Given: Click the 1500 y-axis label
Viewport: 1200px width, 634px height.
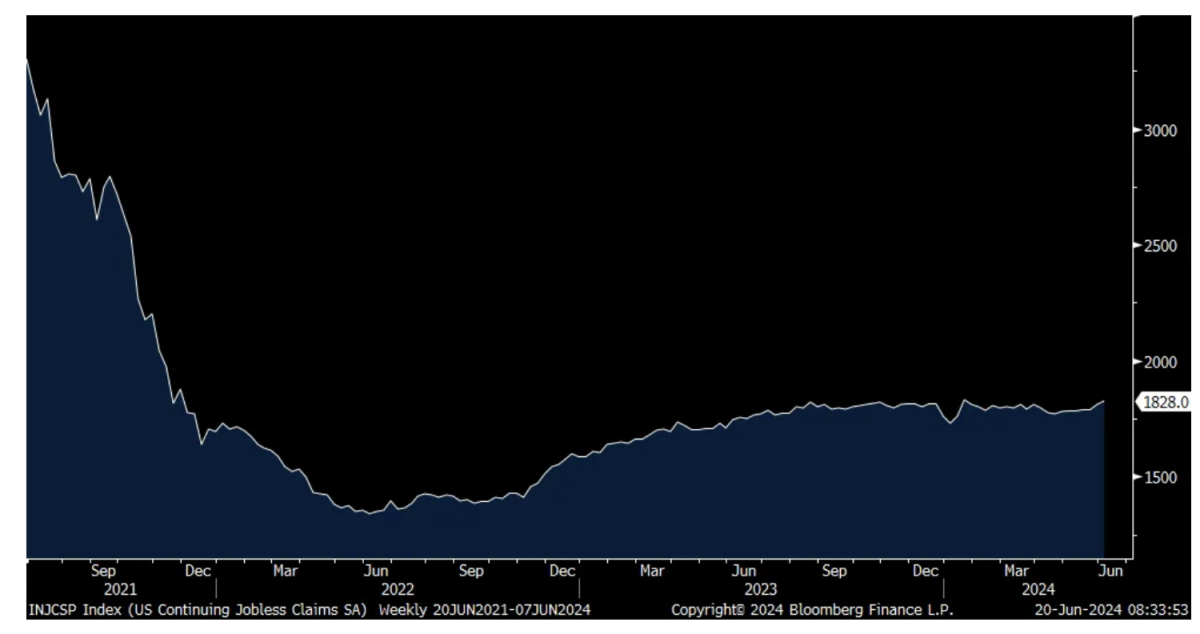Looking at the screenshot, I should pyautogui.click(x=1161, y=478).
